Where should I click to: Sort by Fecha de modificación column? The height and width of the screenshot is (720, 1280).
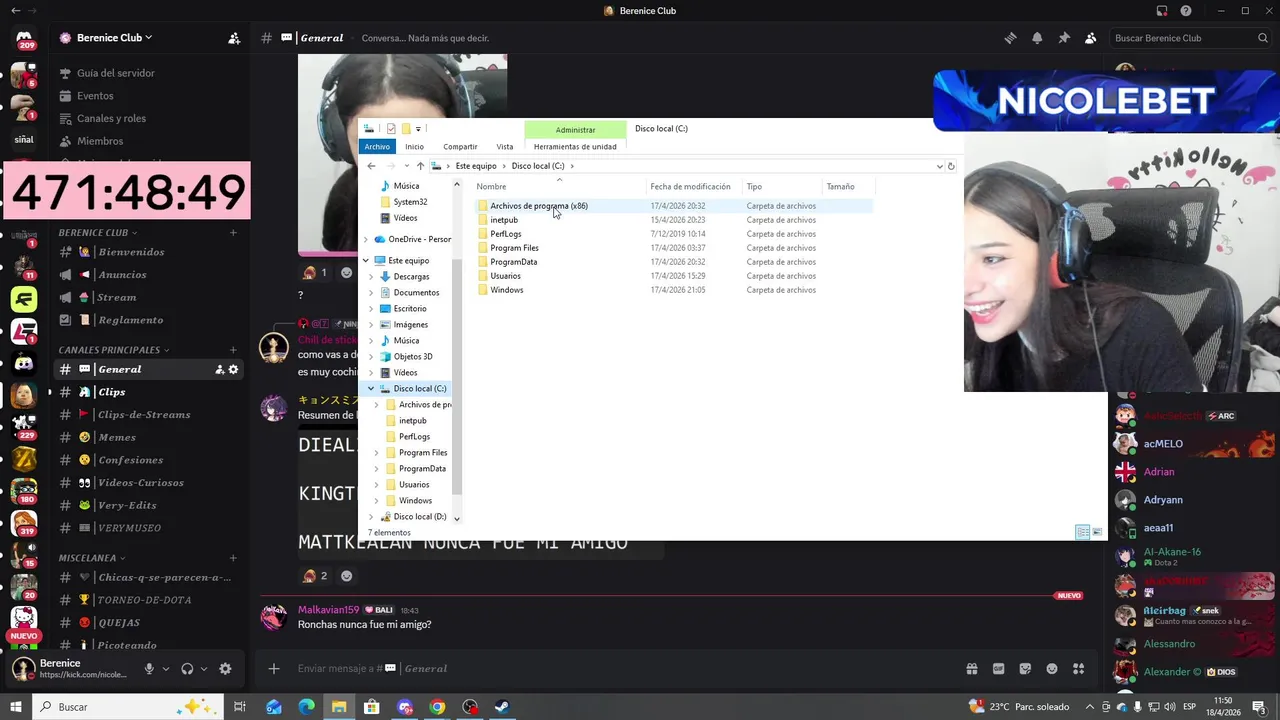[x=690, y=187]
